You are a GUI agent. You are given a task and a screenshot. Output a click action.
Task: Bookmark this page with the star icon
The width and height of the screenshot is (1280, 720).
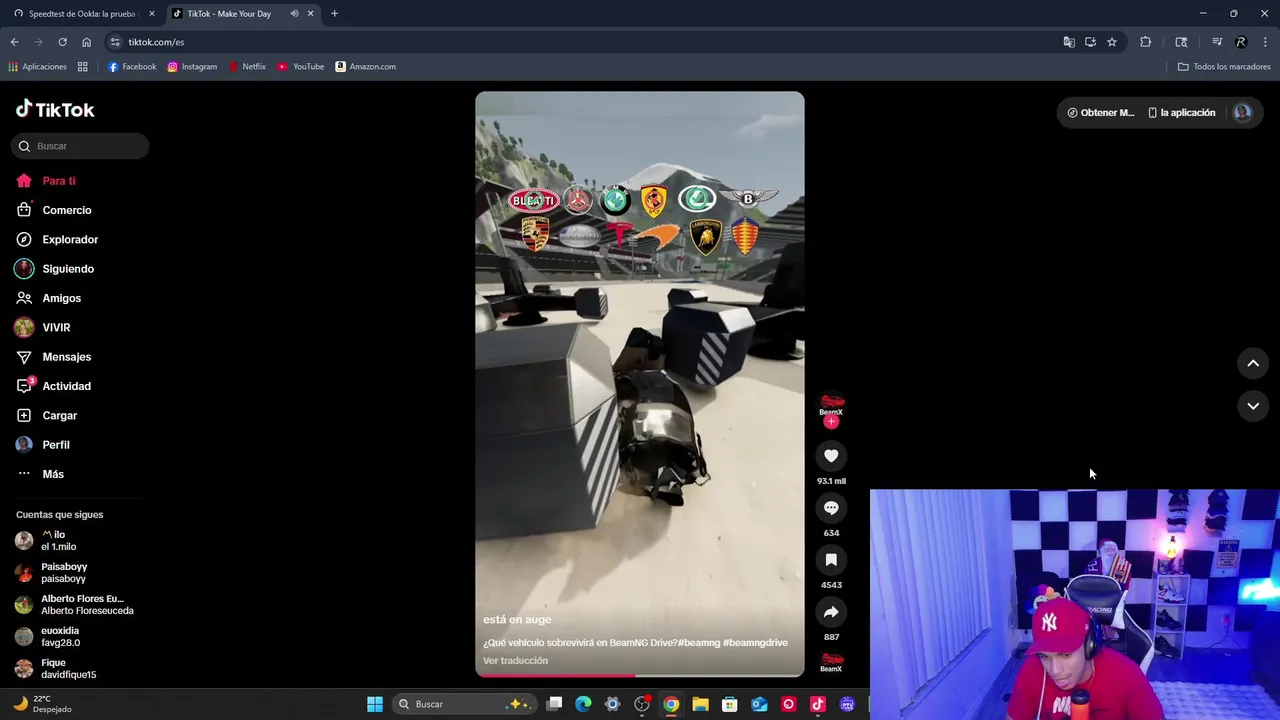(x=1112, y=42)
